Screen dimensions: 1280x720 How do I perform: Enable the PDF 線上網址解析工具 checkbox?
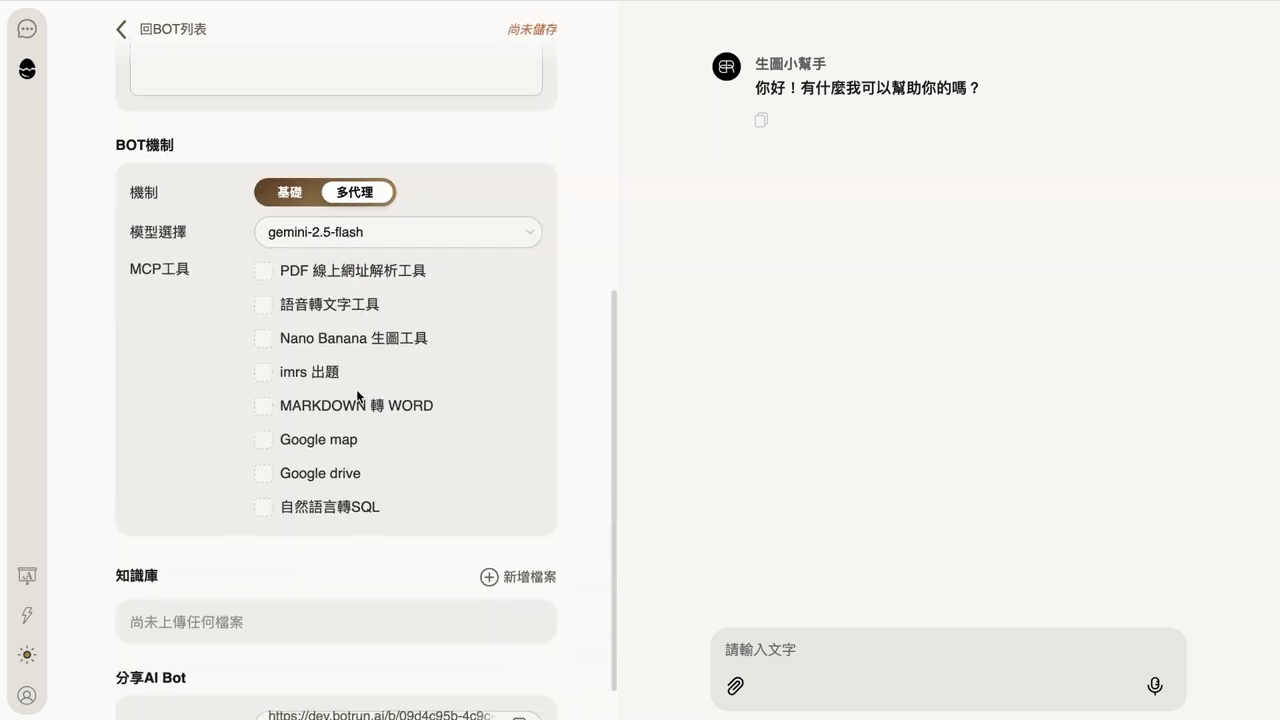pos(263,271)
